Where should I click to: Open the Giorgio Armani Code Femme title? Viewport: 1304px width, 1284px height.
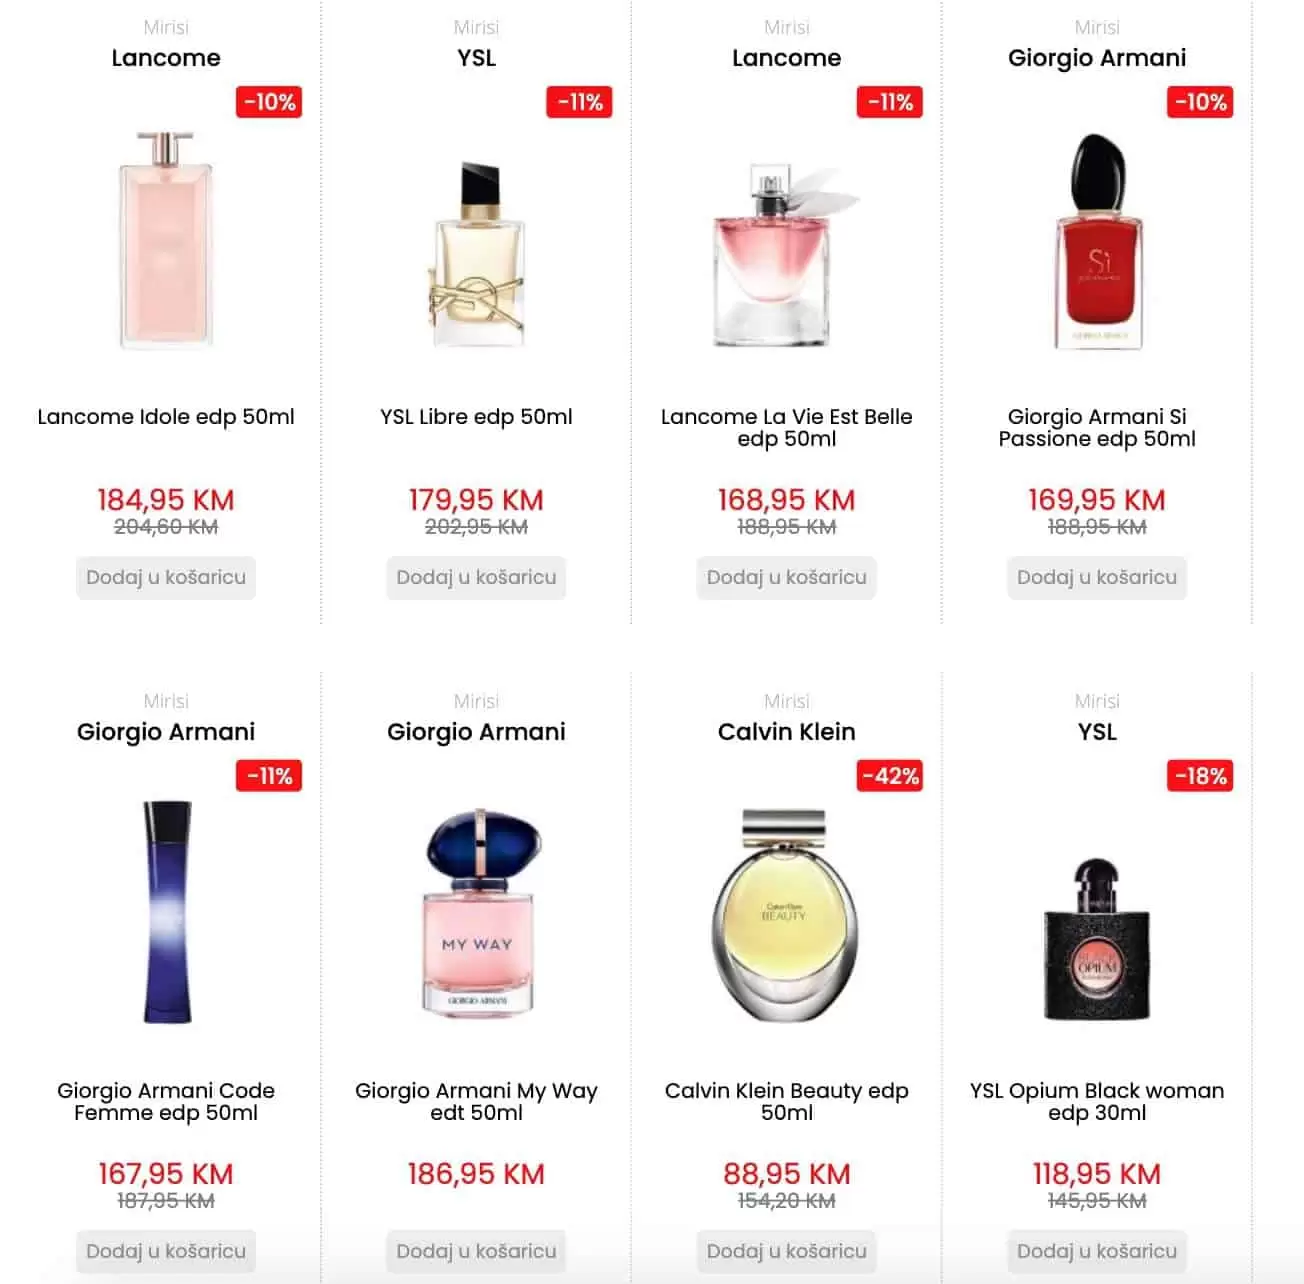(x=166, y=1102)
